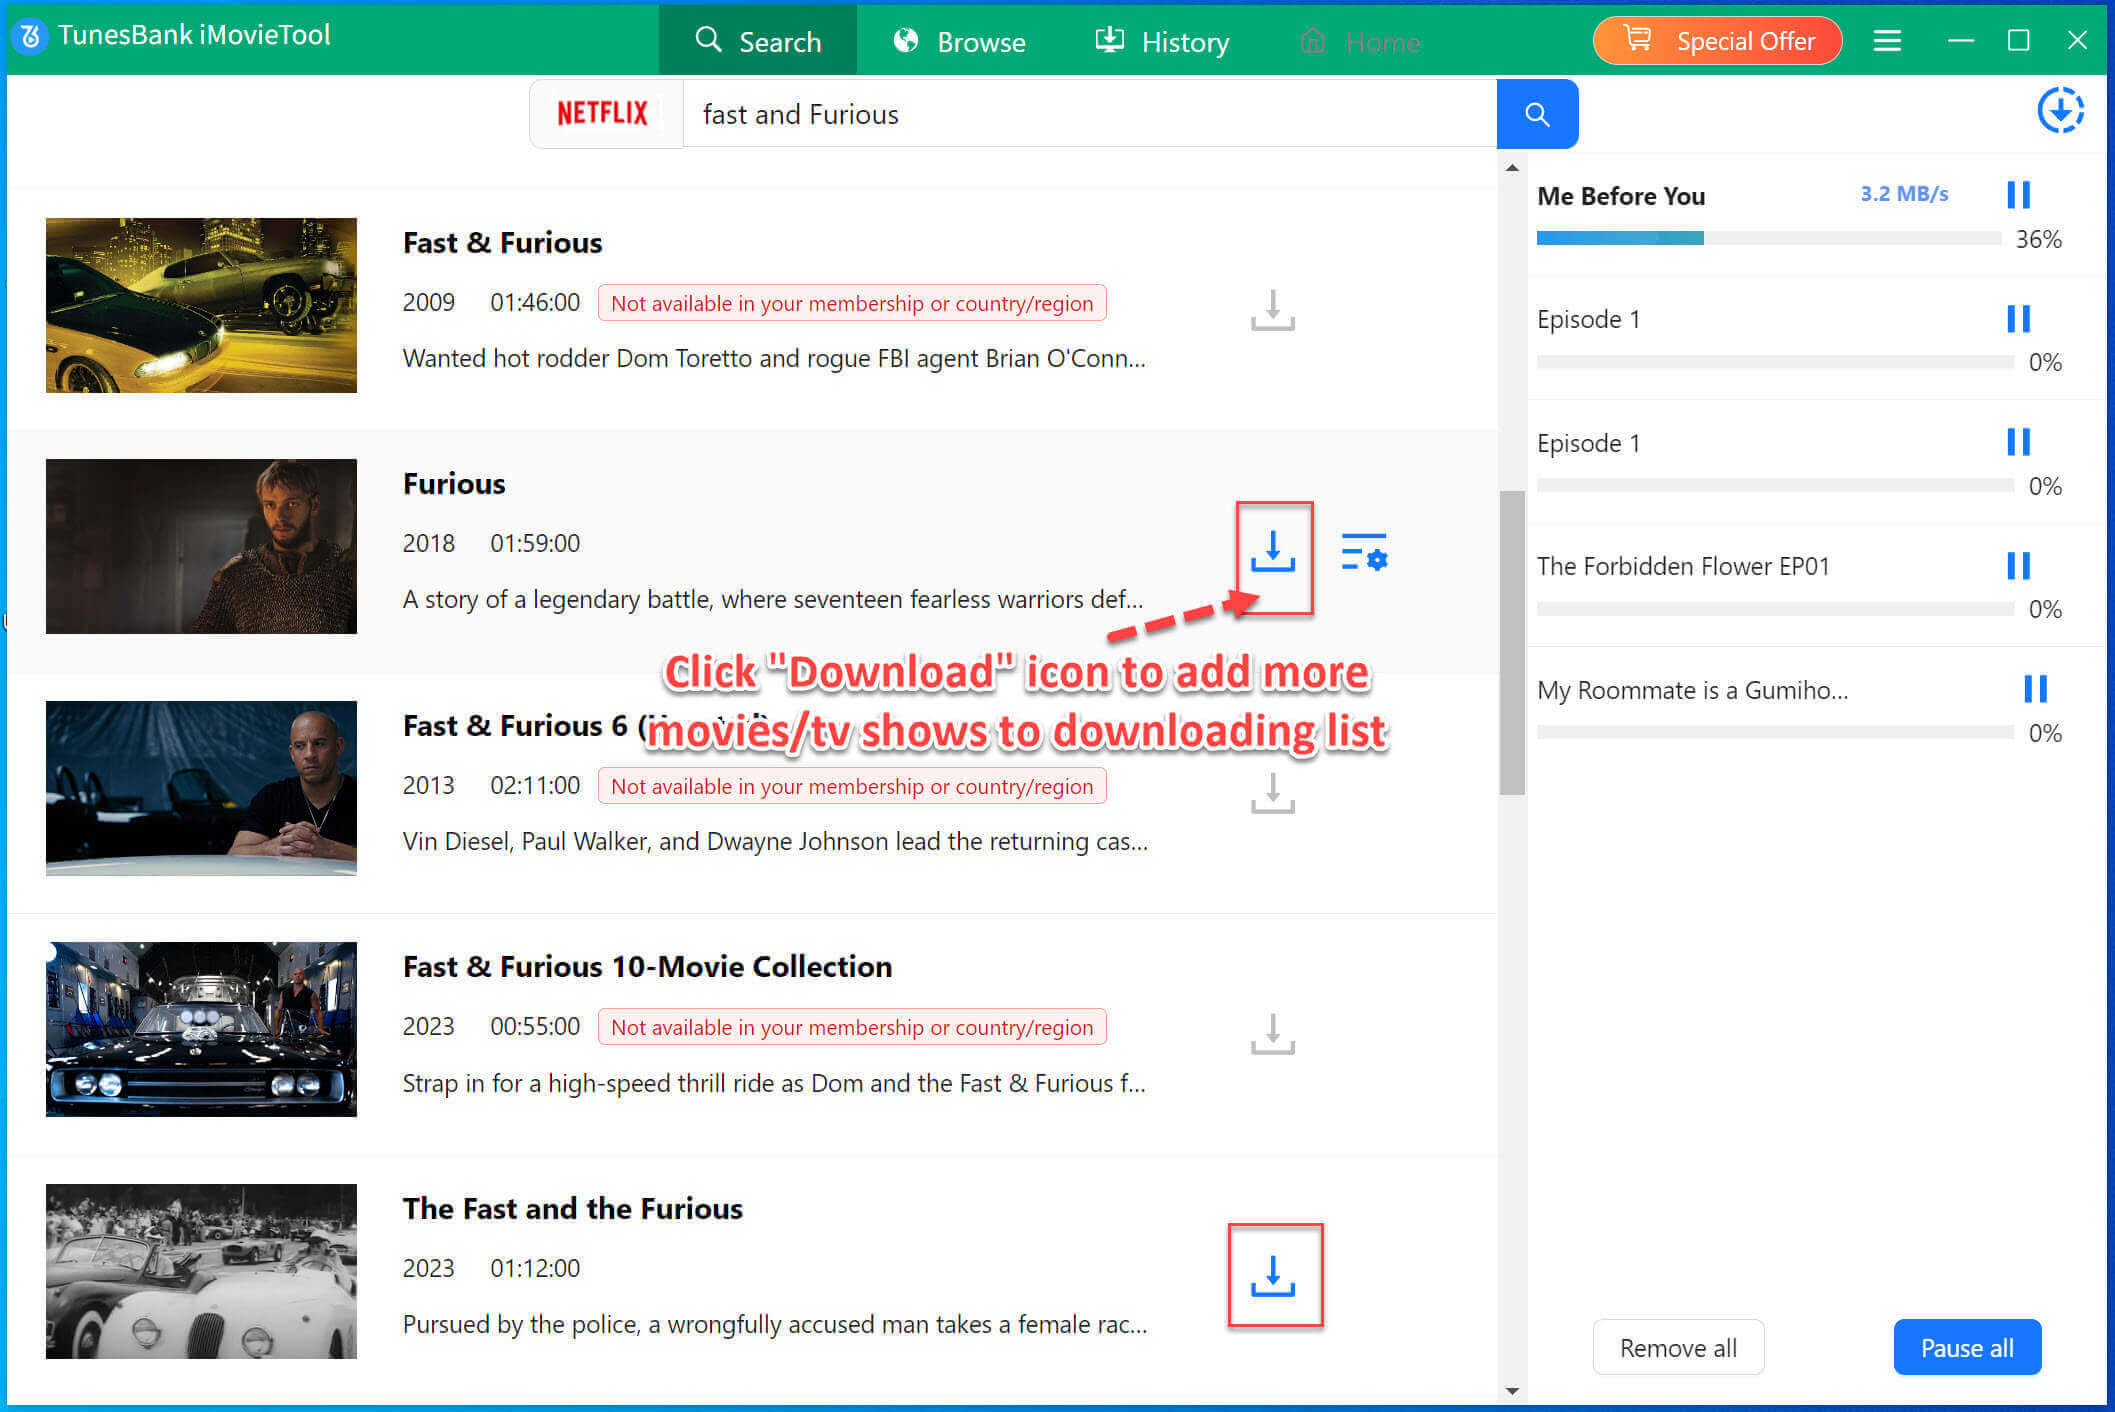
Task: Click the blue search icon beside the search bar
Action: pyautogui.click(x=1537, y=113)
